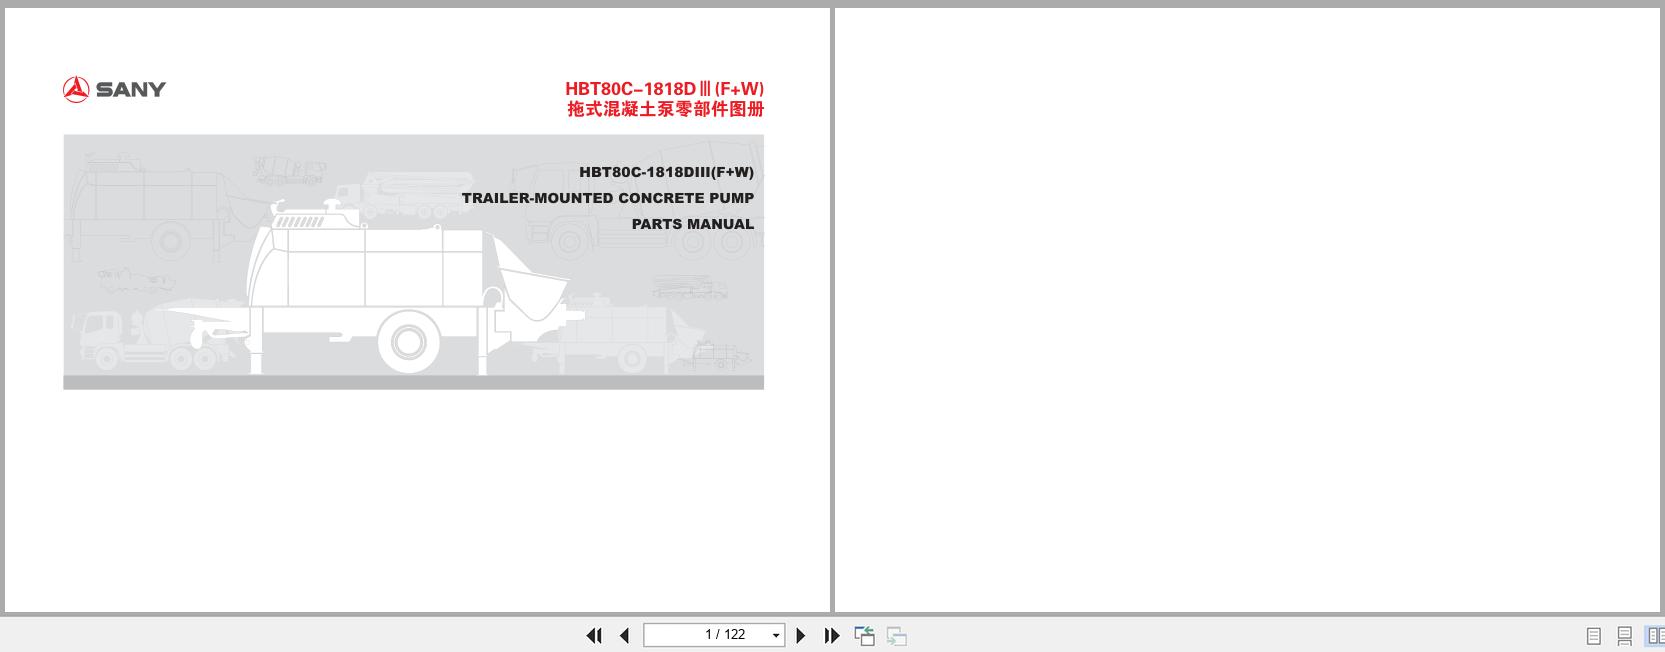Go to the first page
1665x652 pixels.
[594, 635]
